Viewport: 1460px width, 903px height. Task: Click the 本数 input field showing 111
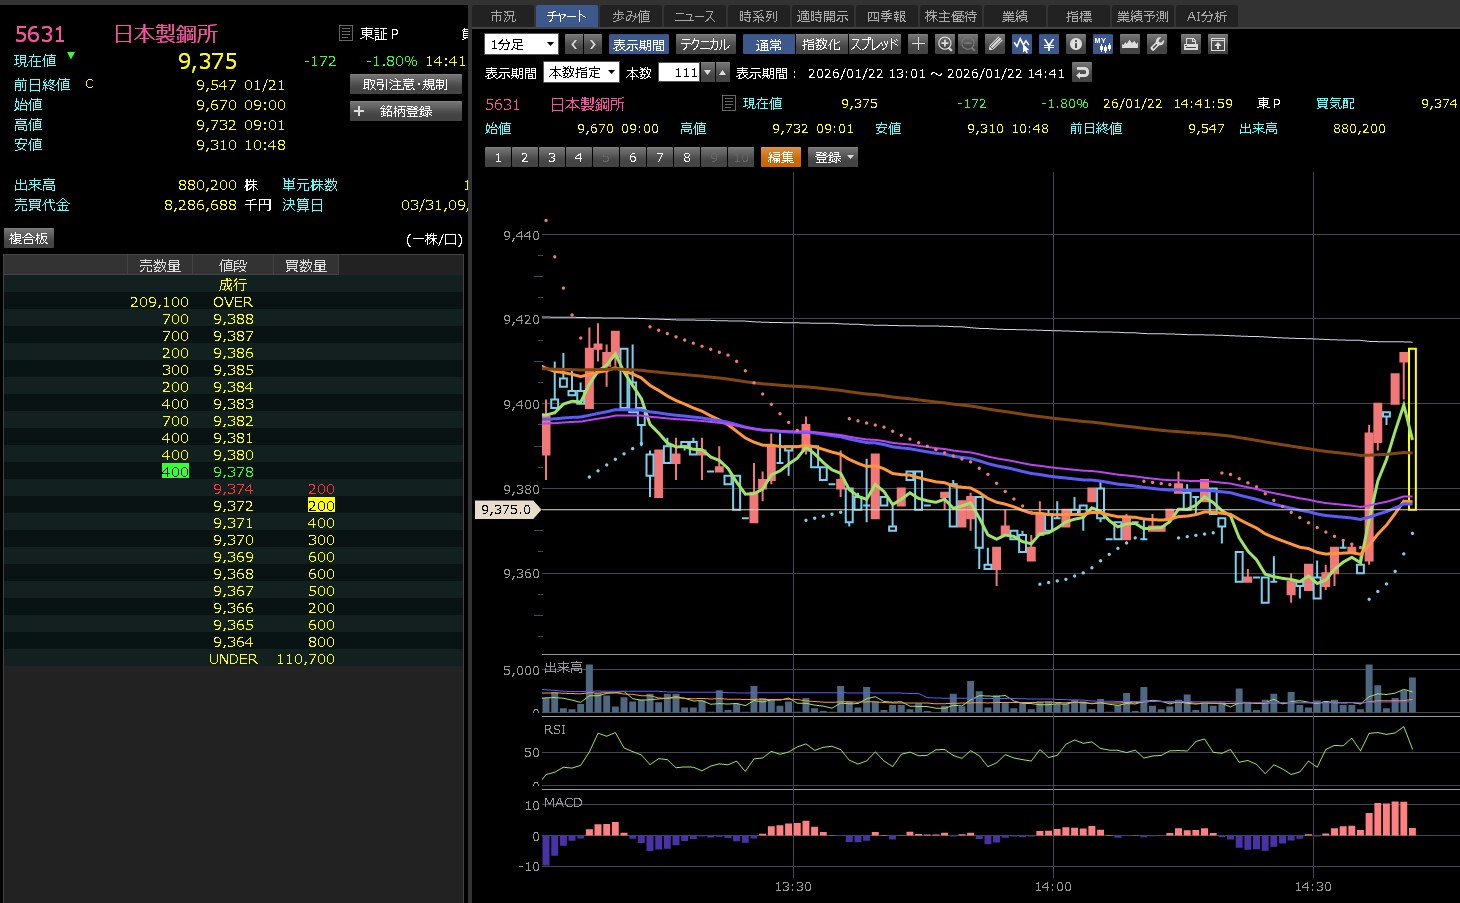tap(681, 73)
